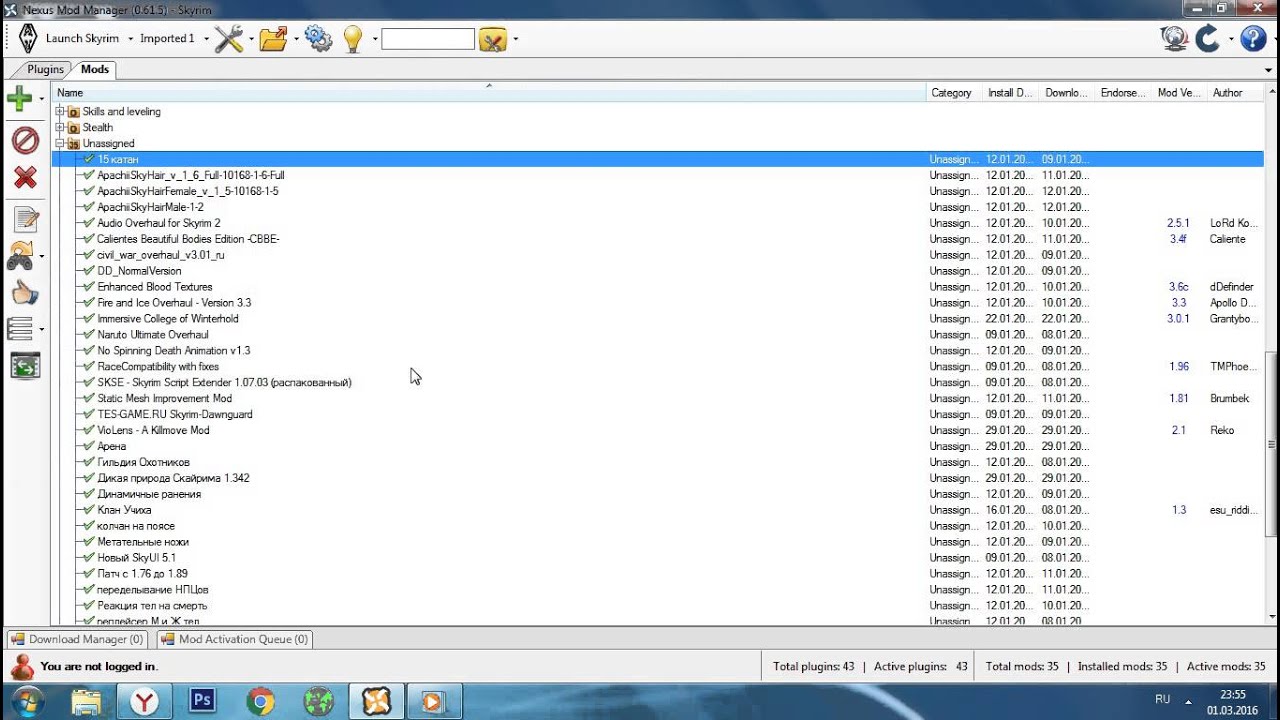Click the circular arrow update icon top right

(1209, 39)
